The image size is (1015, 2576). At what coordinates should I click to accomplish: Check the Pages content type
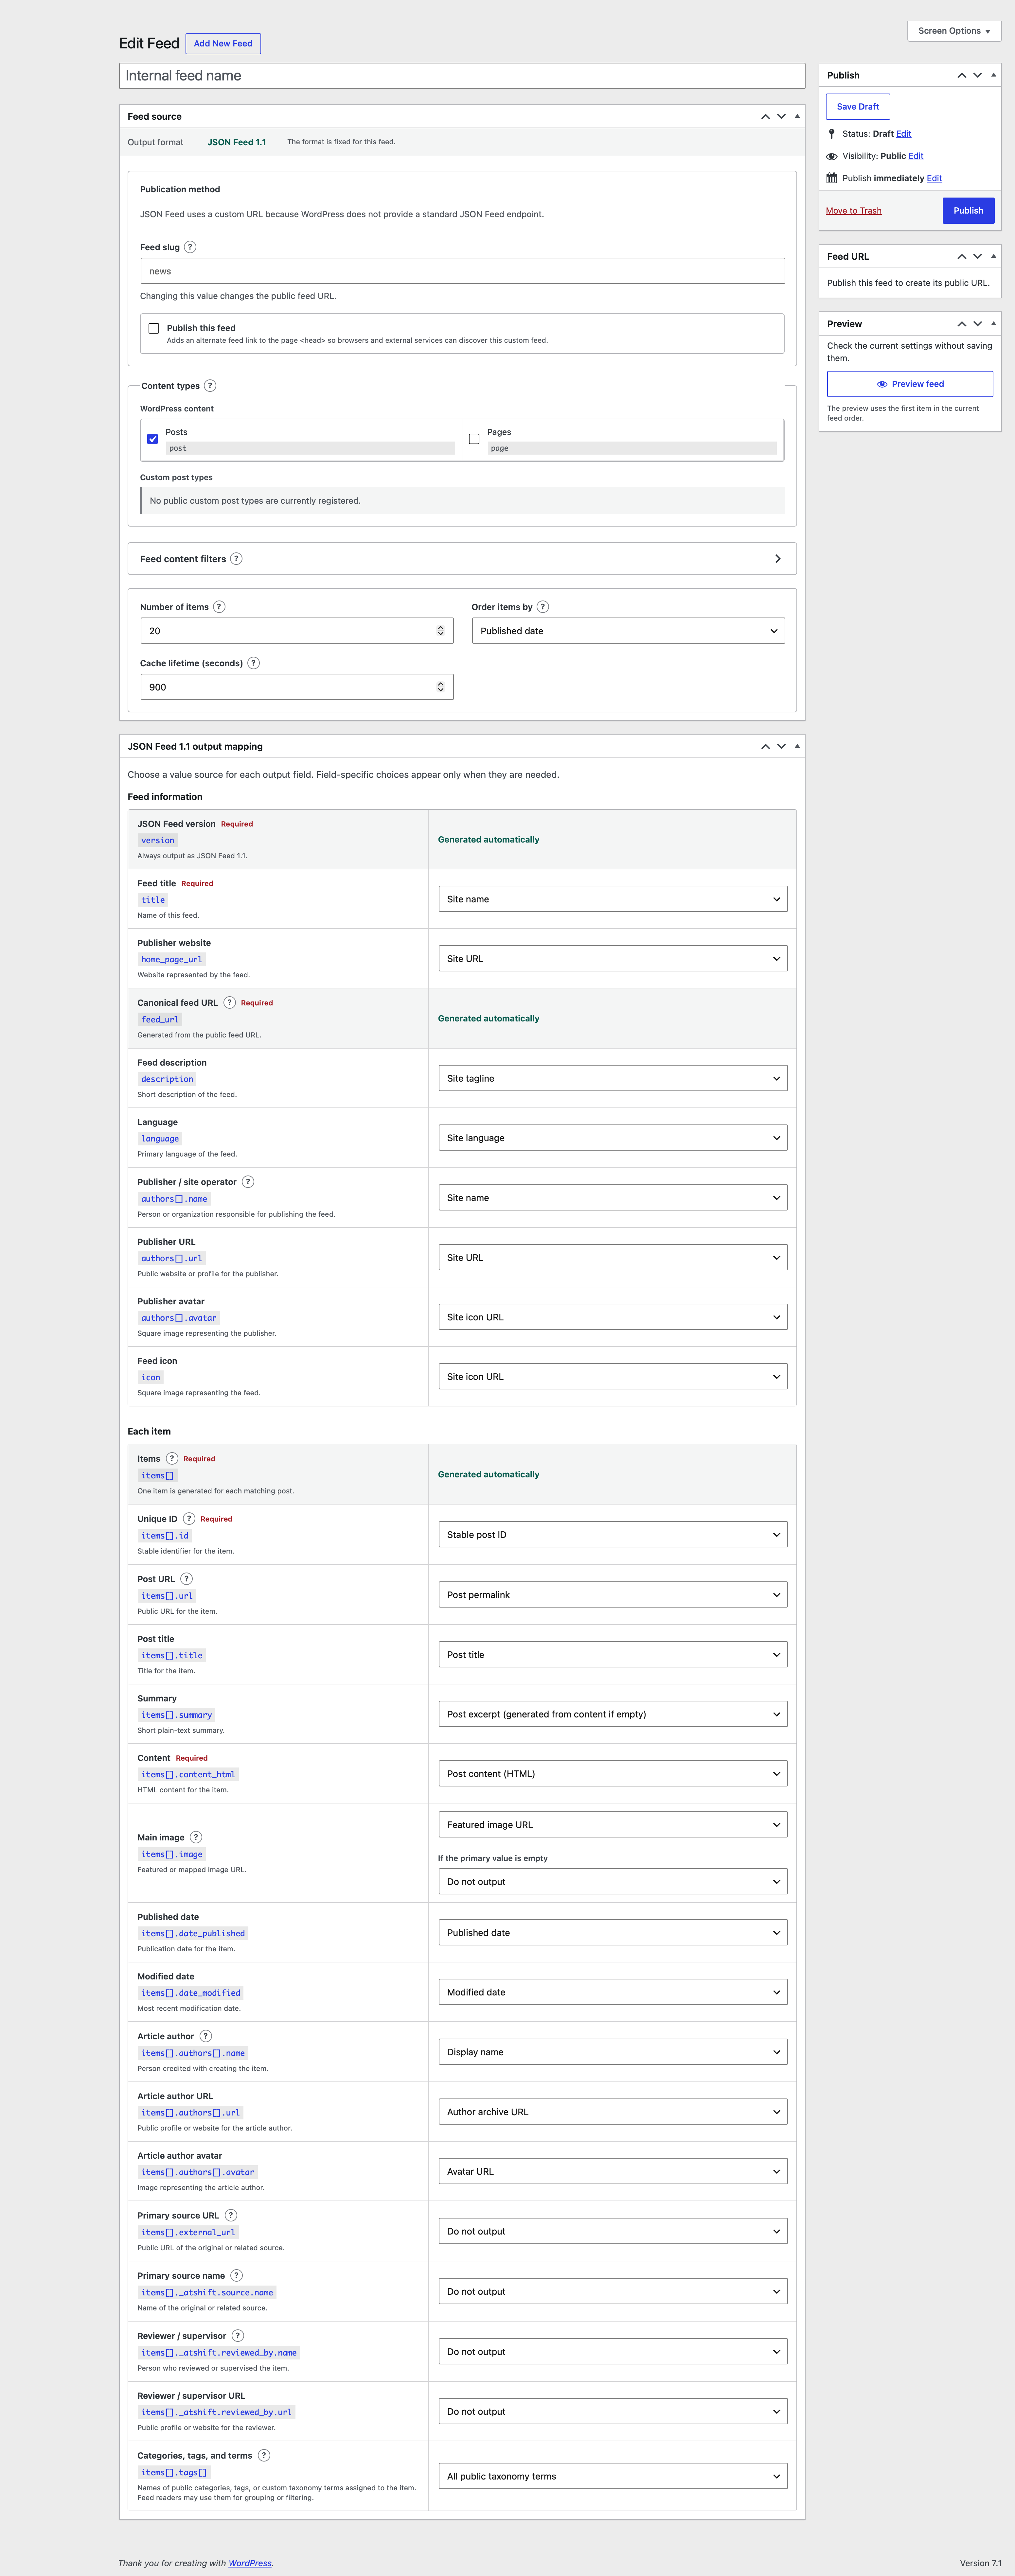click(474, 439)
